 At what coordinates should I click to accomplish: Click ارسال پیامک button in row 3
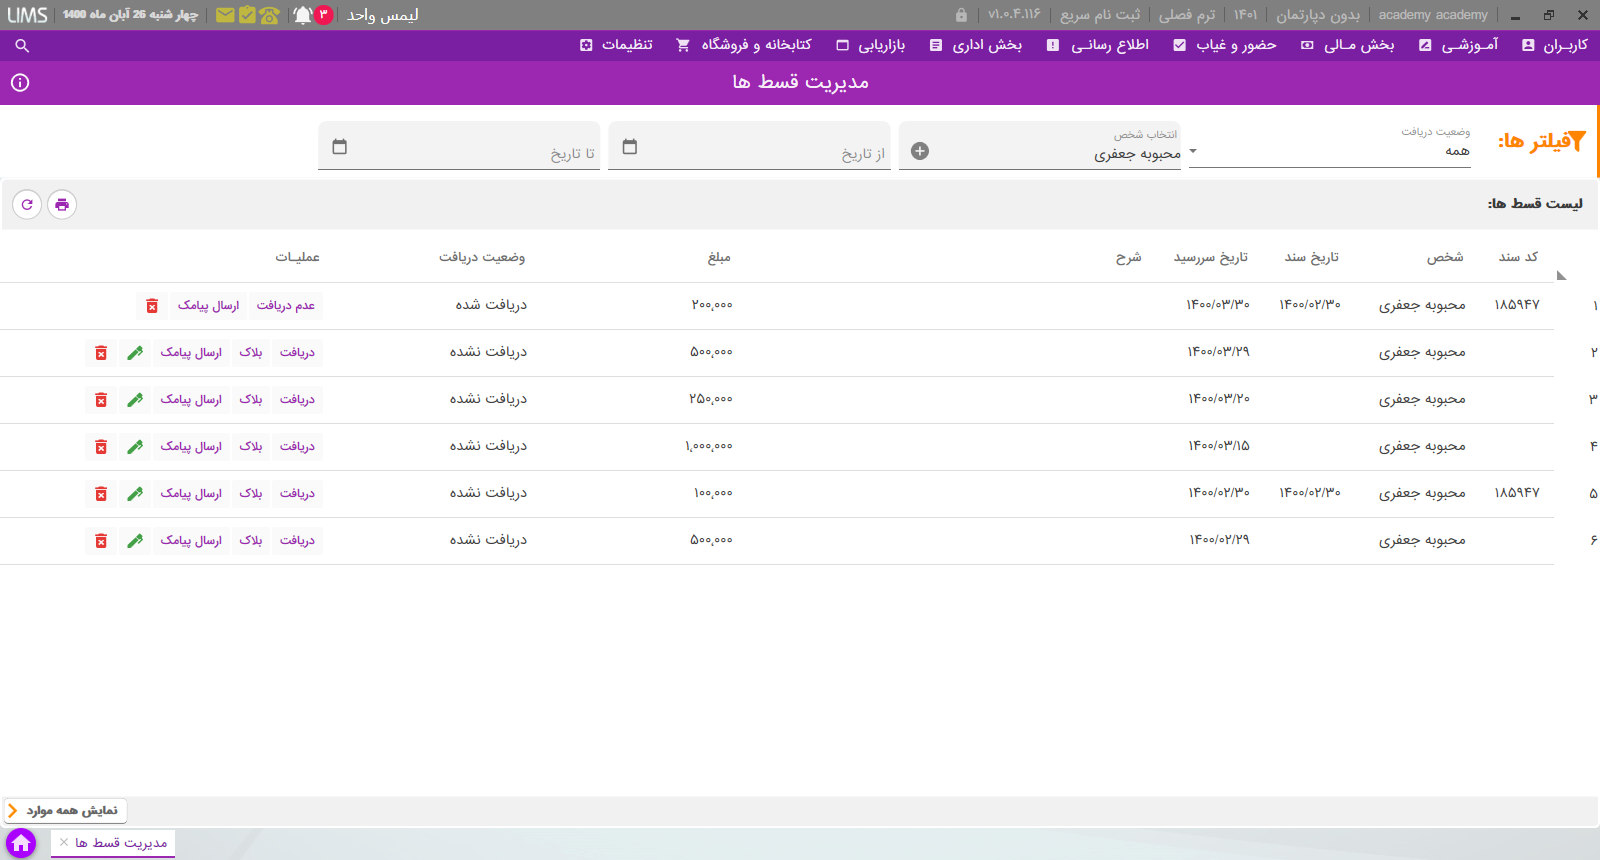click(191, 400)
